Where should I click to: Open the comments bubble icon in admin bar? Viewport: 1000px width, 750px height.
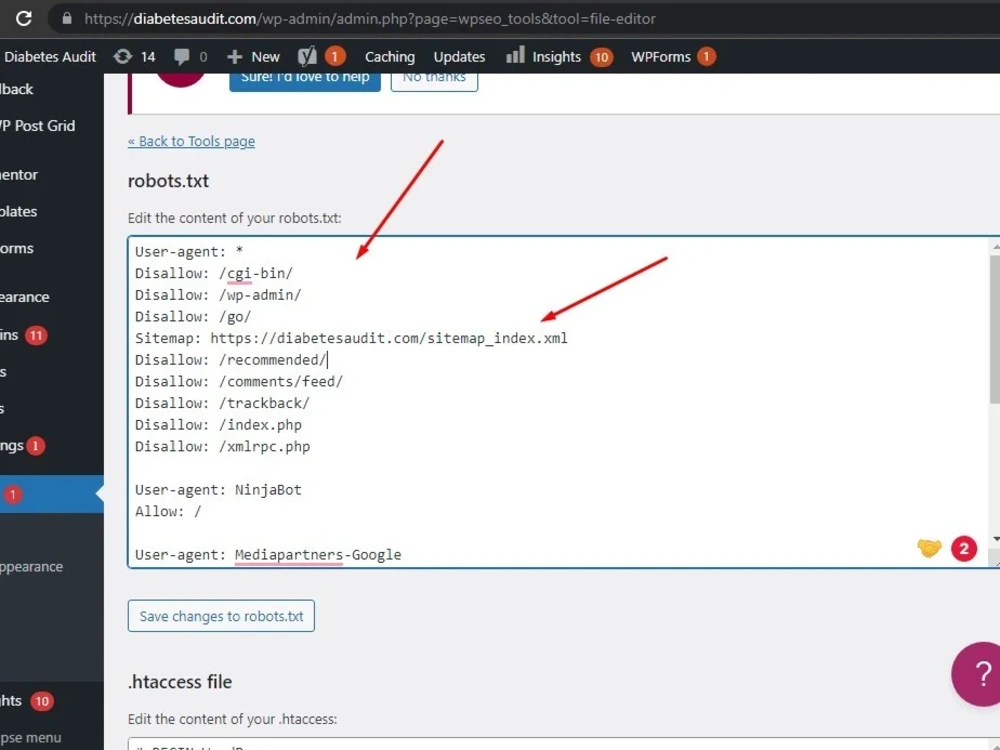click(x=182, y=57)
